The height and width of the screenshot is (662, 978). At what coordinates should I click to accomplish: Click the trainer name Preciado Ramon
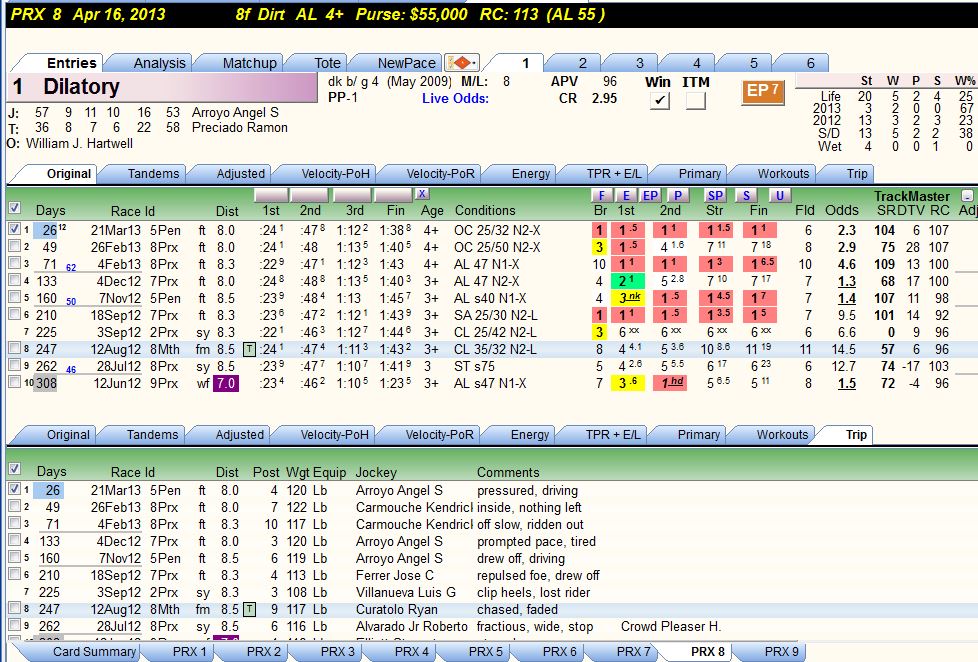pos(240,127)
